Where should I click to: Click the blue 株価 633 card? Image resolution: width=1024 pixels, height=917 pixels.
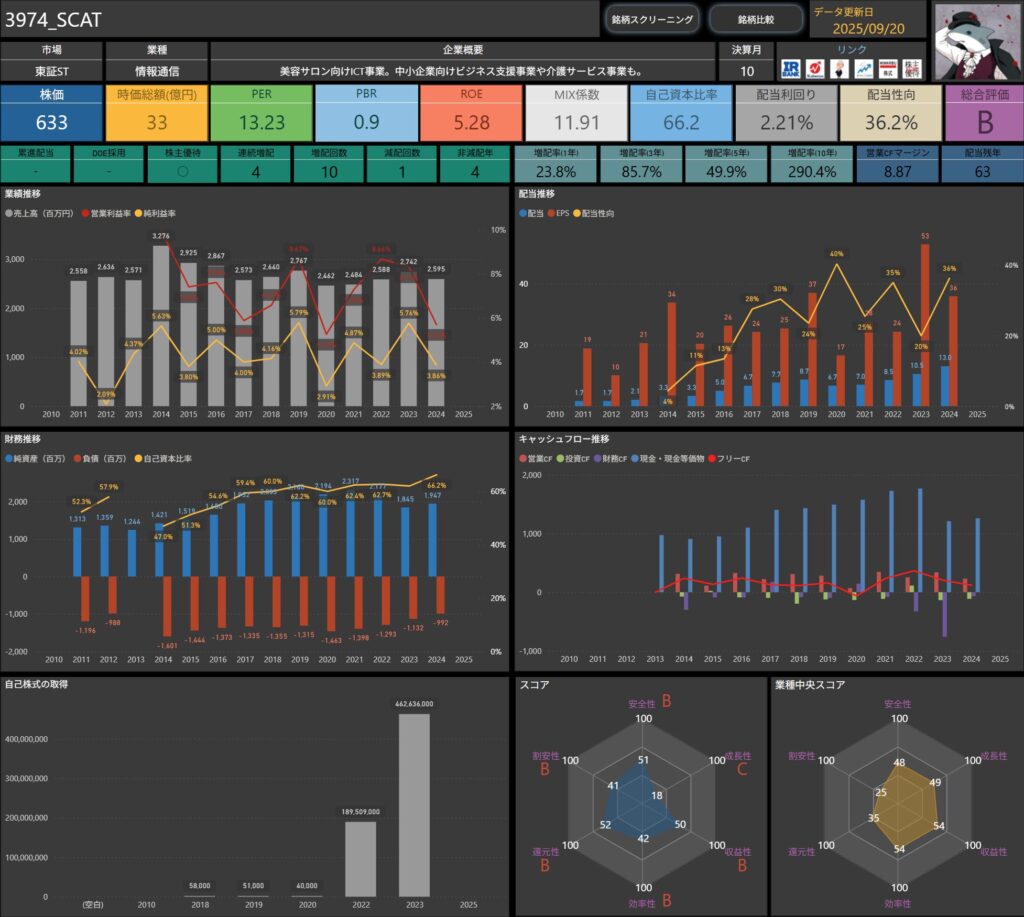(x=52, y=113)
